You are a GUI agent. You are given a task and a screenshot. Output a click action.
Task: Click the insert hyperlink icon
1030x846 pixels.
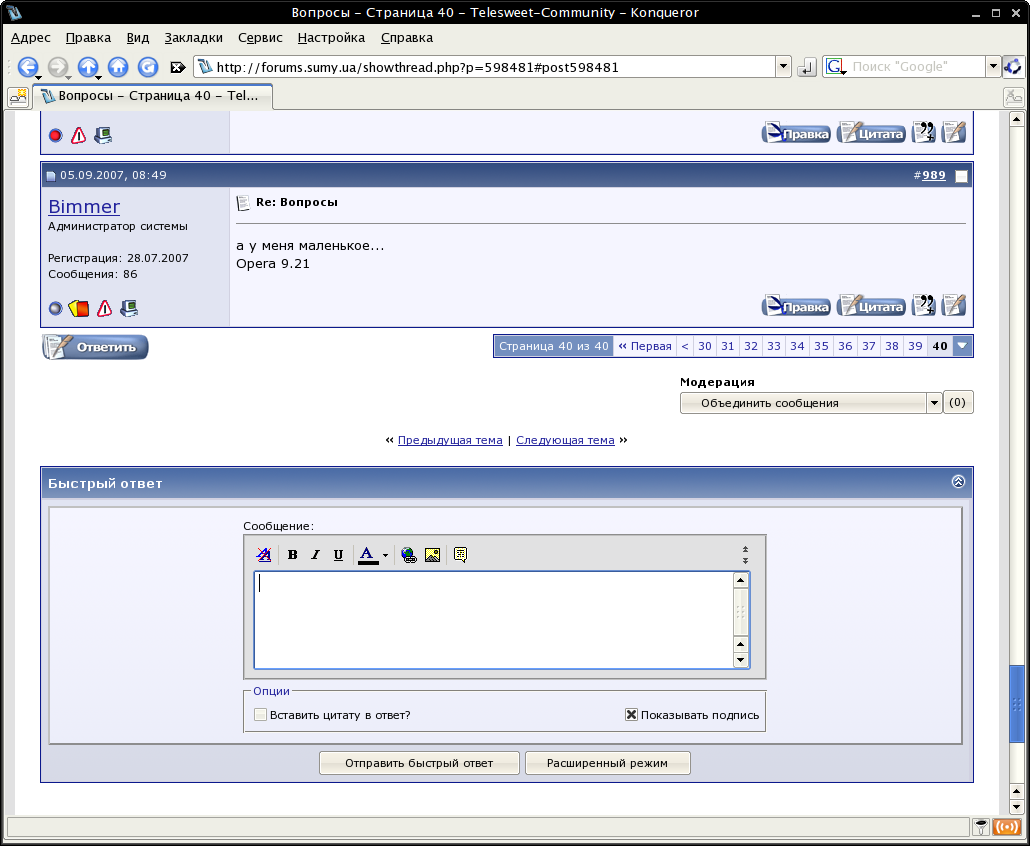point(409,555)
